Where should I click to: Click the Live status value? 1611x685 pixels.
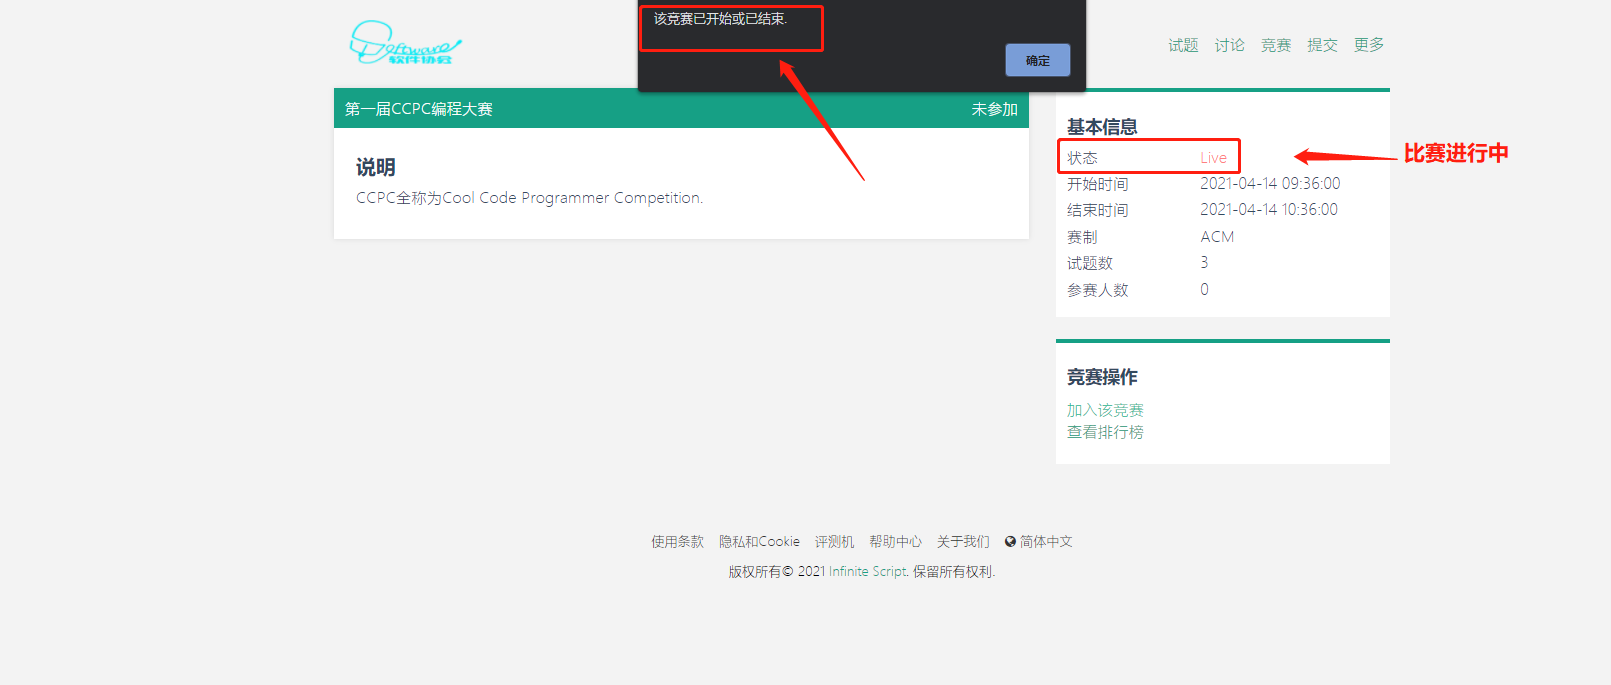pos(1213,158)
